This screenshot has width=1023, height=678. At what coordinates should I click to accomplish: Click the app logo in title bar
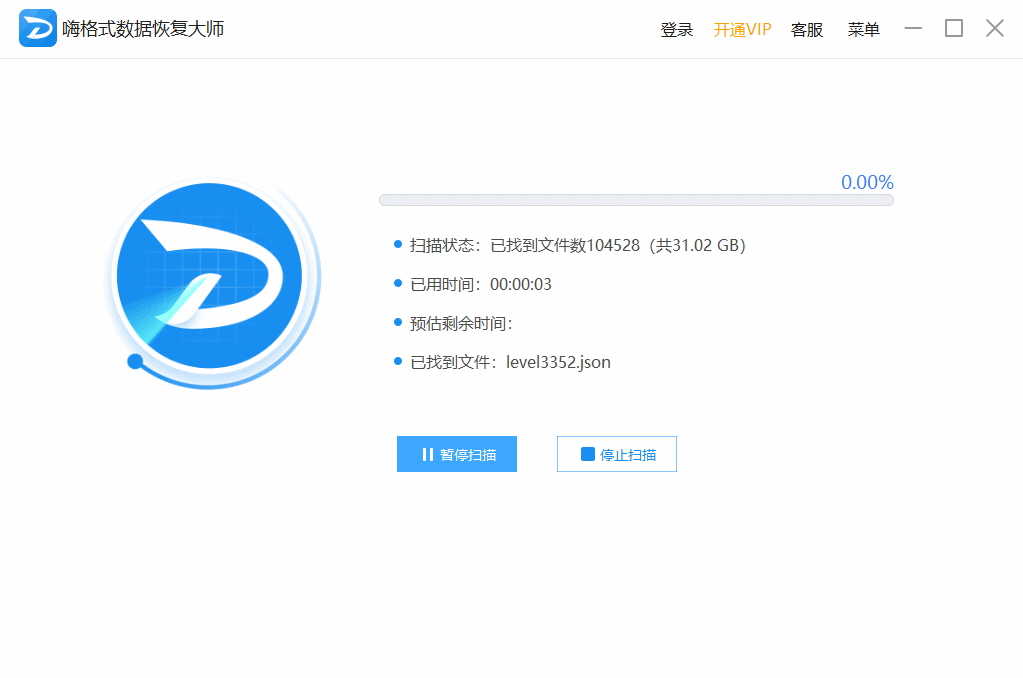pos(37,29)
